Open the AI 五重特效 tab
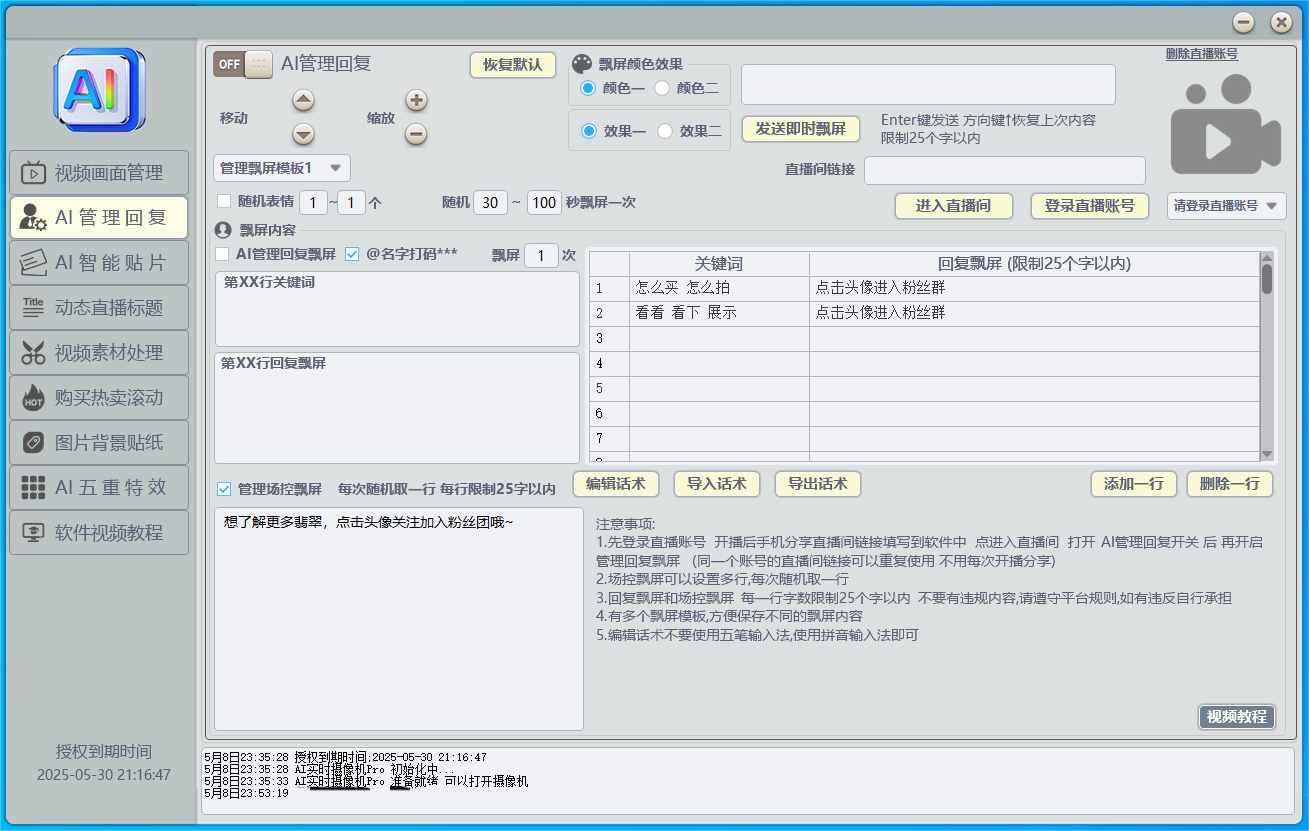This screenshot has height=831, width=1309. (99, 488)
